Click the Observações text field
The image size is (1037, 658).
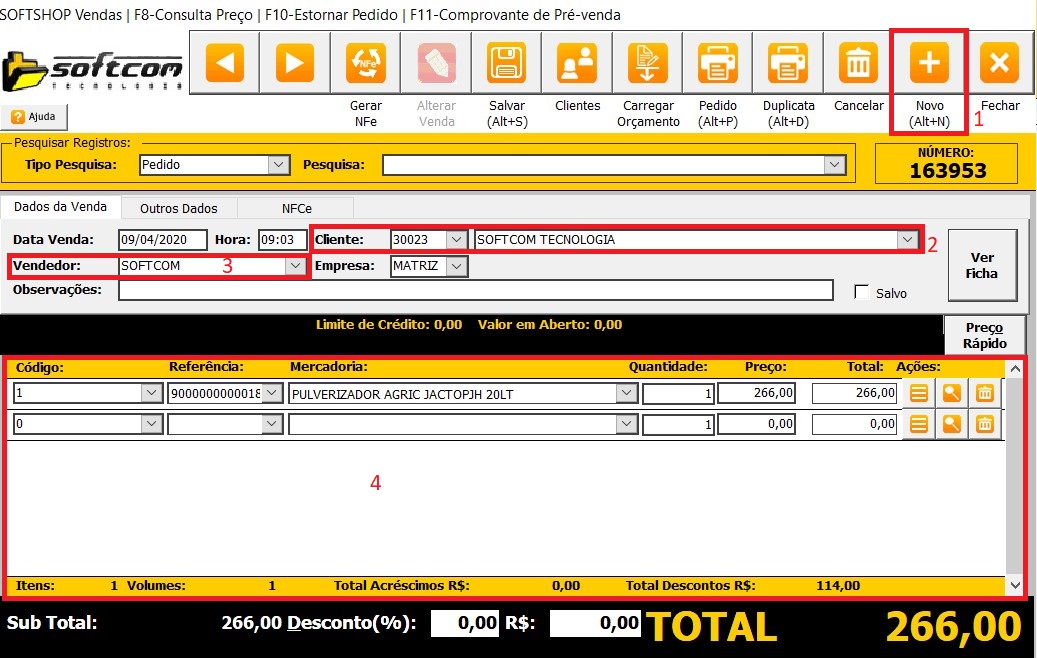pyautogui.click(x=475, y=290)
